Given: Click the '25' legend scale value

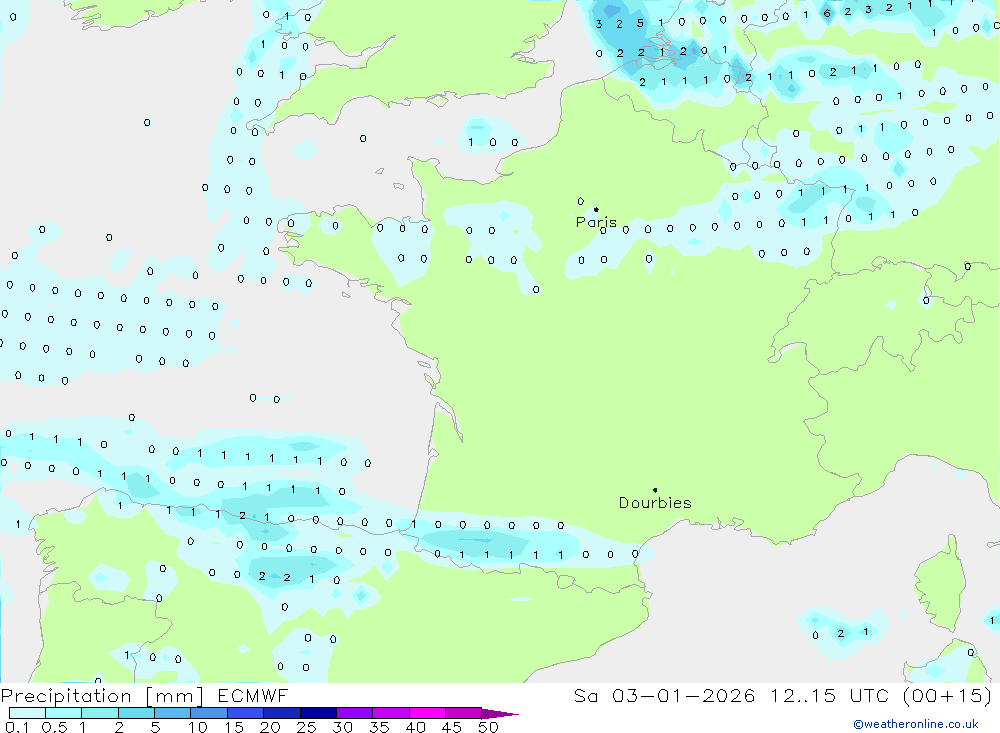Looking at the screenshot, I should click(306, 727).
